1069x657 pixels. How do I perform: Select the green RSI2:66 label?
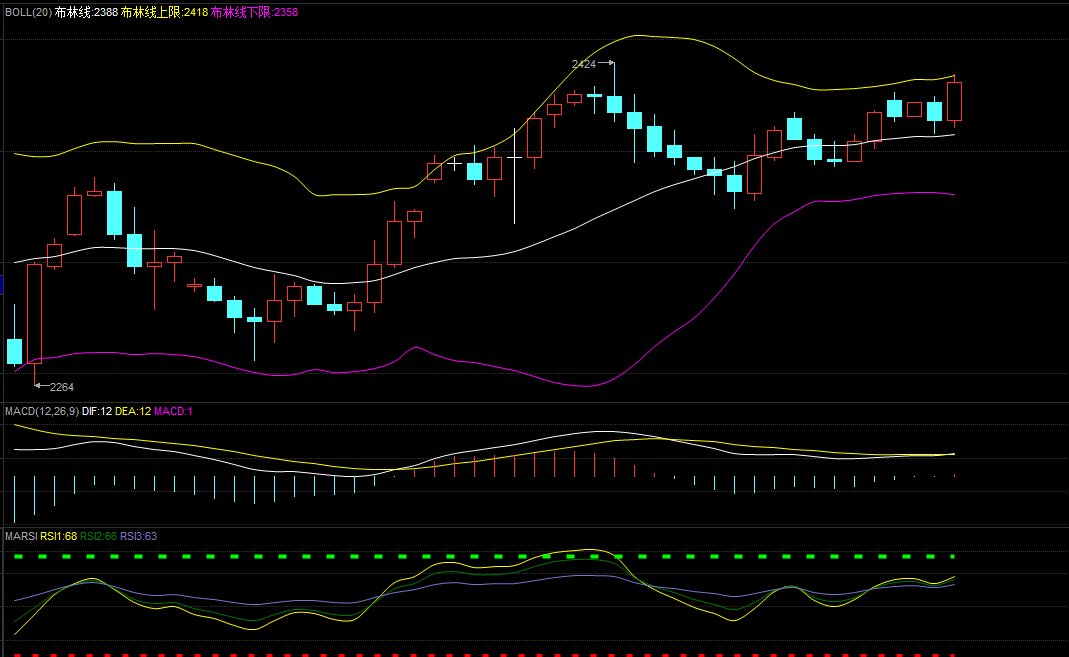click(x=98, y=536)
